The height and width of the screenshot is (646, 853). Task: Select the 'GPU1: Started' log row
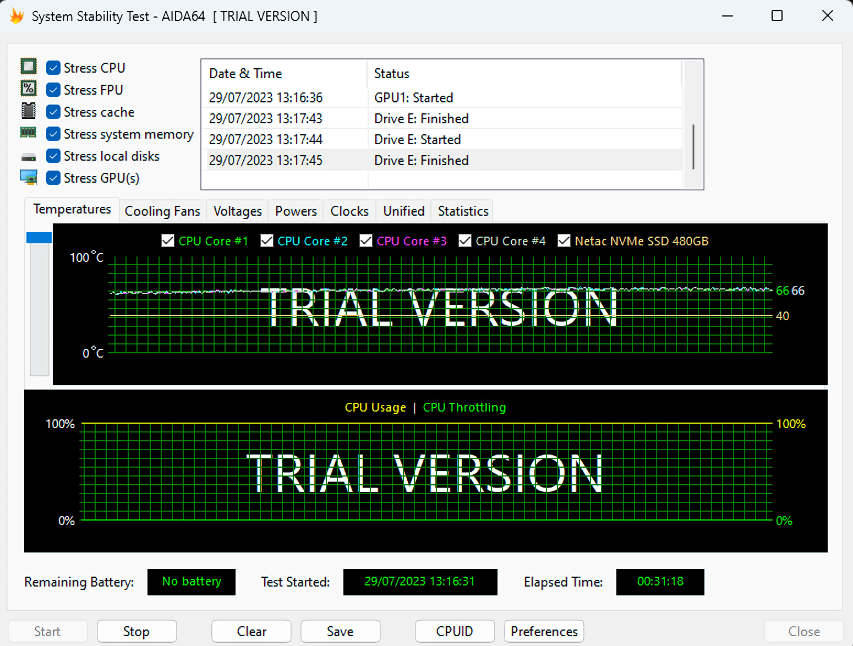[443, 97]
